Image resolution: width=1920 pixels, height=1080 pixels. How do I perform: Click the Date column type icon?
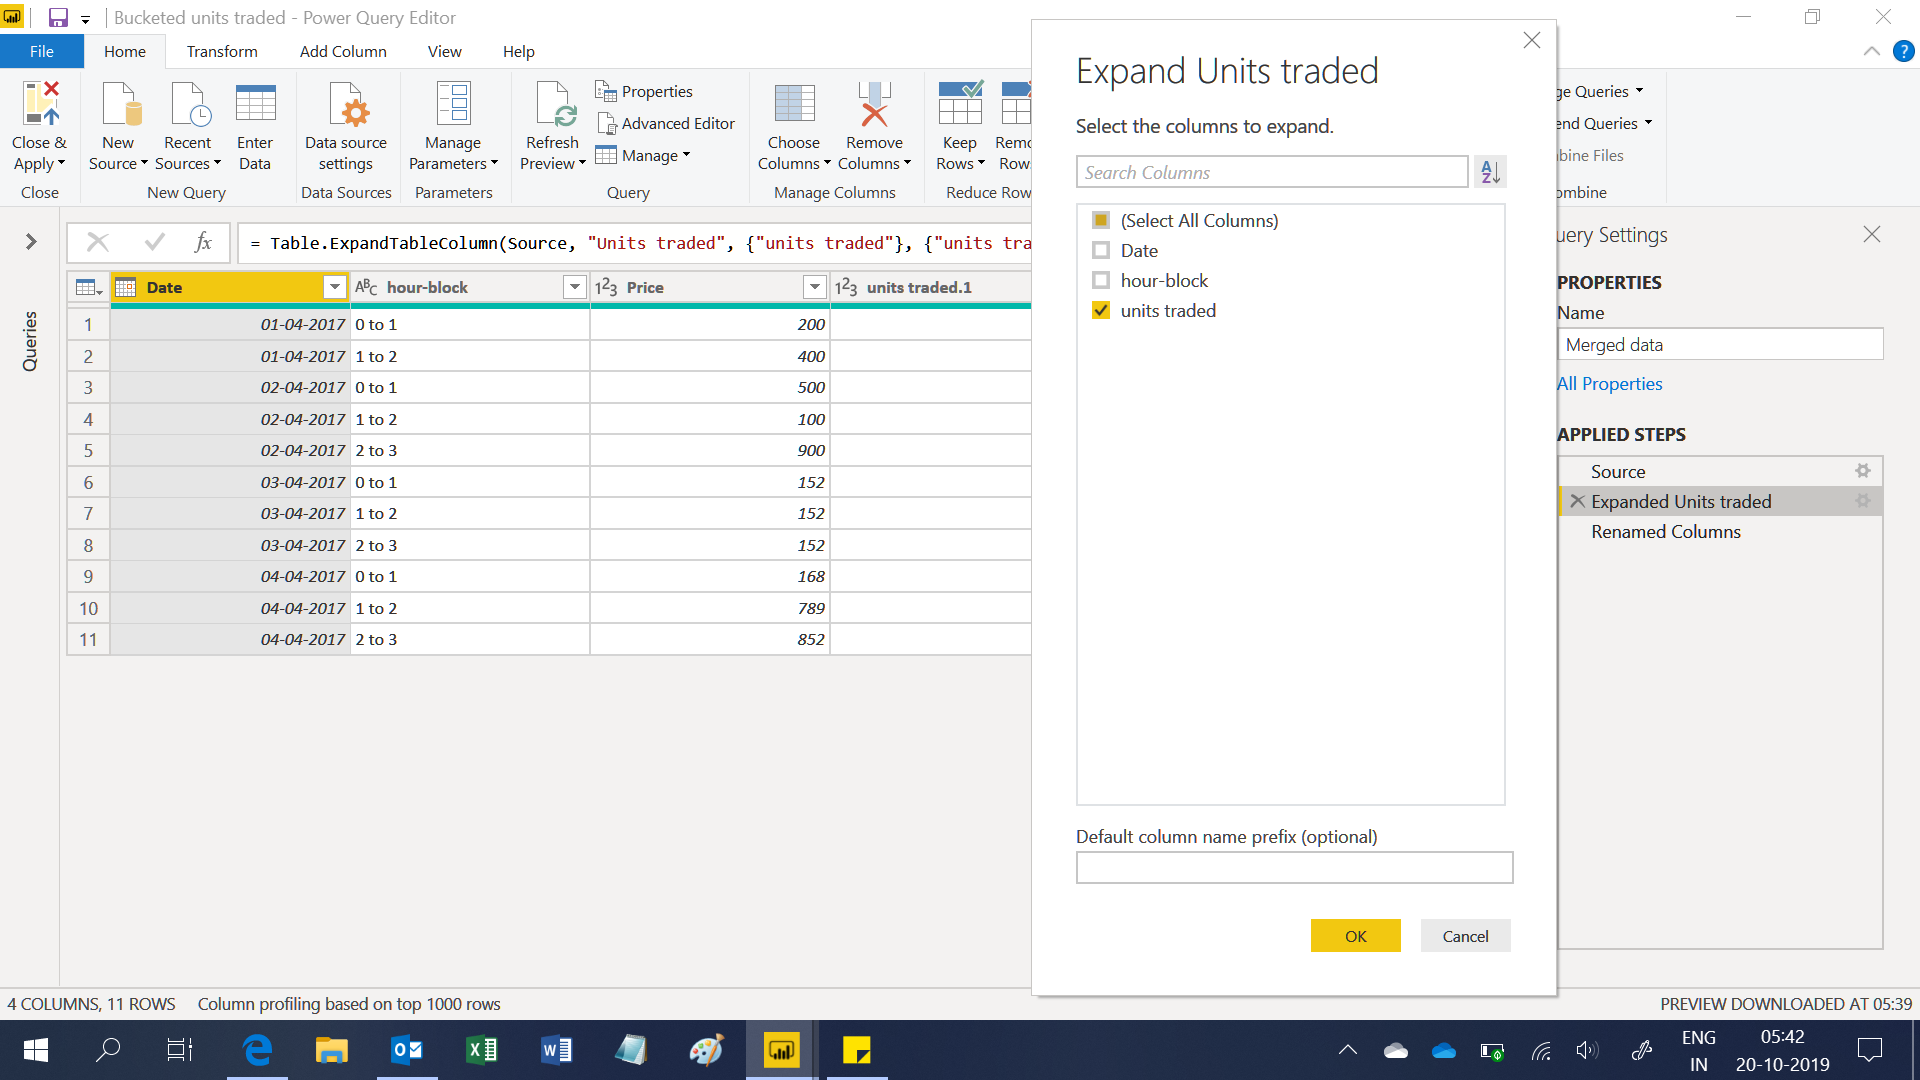click(x=126, y=288)
